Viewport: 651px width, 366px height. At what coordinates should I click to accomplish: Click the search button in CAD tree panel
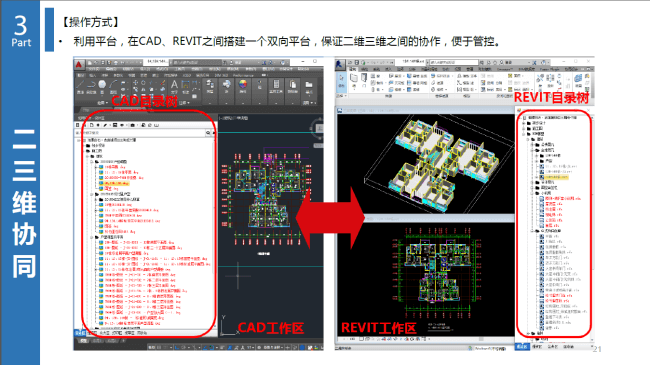(x=208, y=133)
